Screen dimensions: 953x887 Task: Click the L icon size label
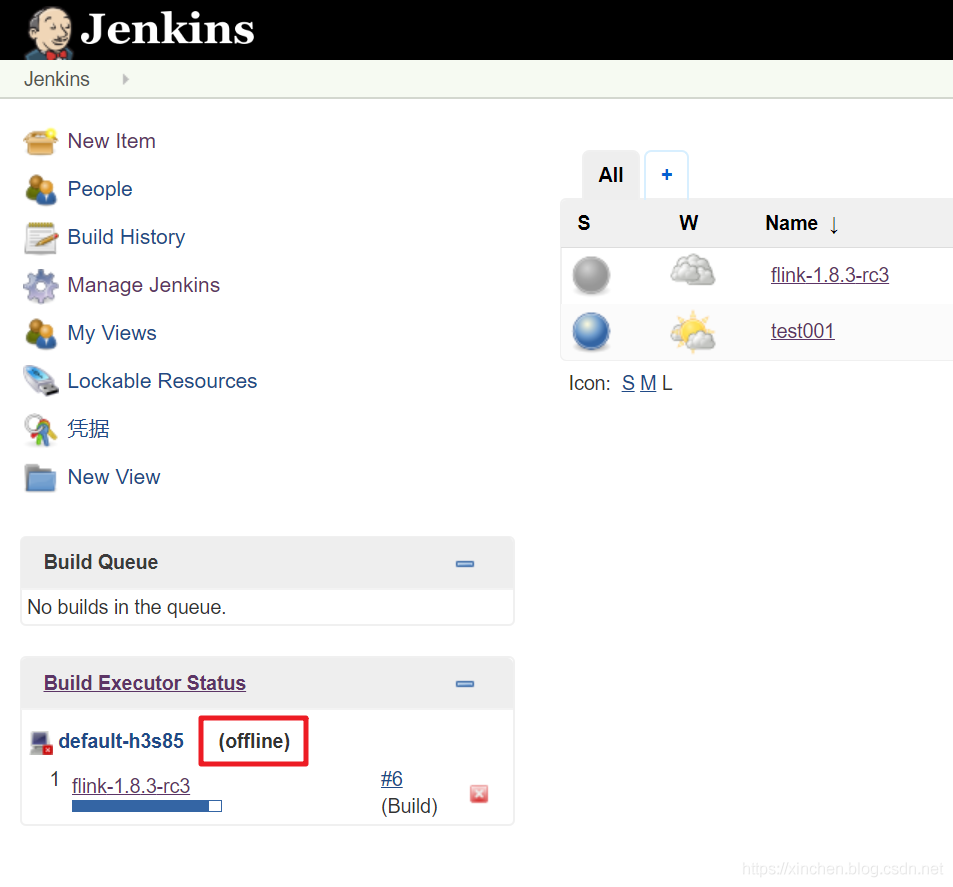pyautogui.click(x=667, y=383)
